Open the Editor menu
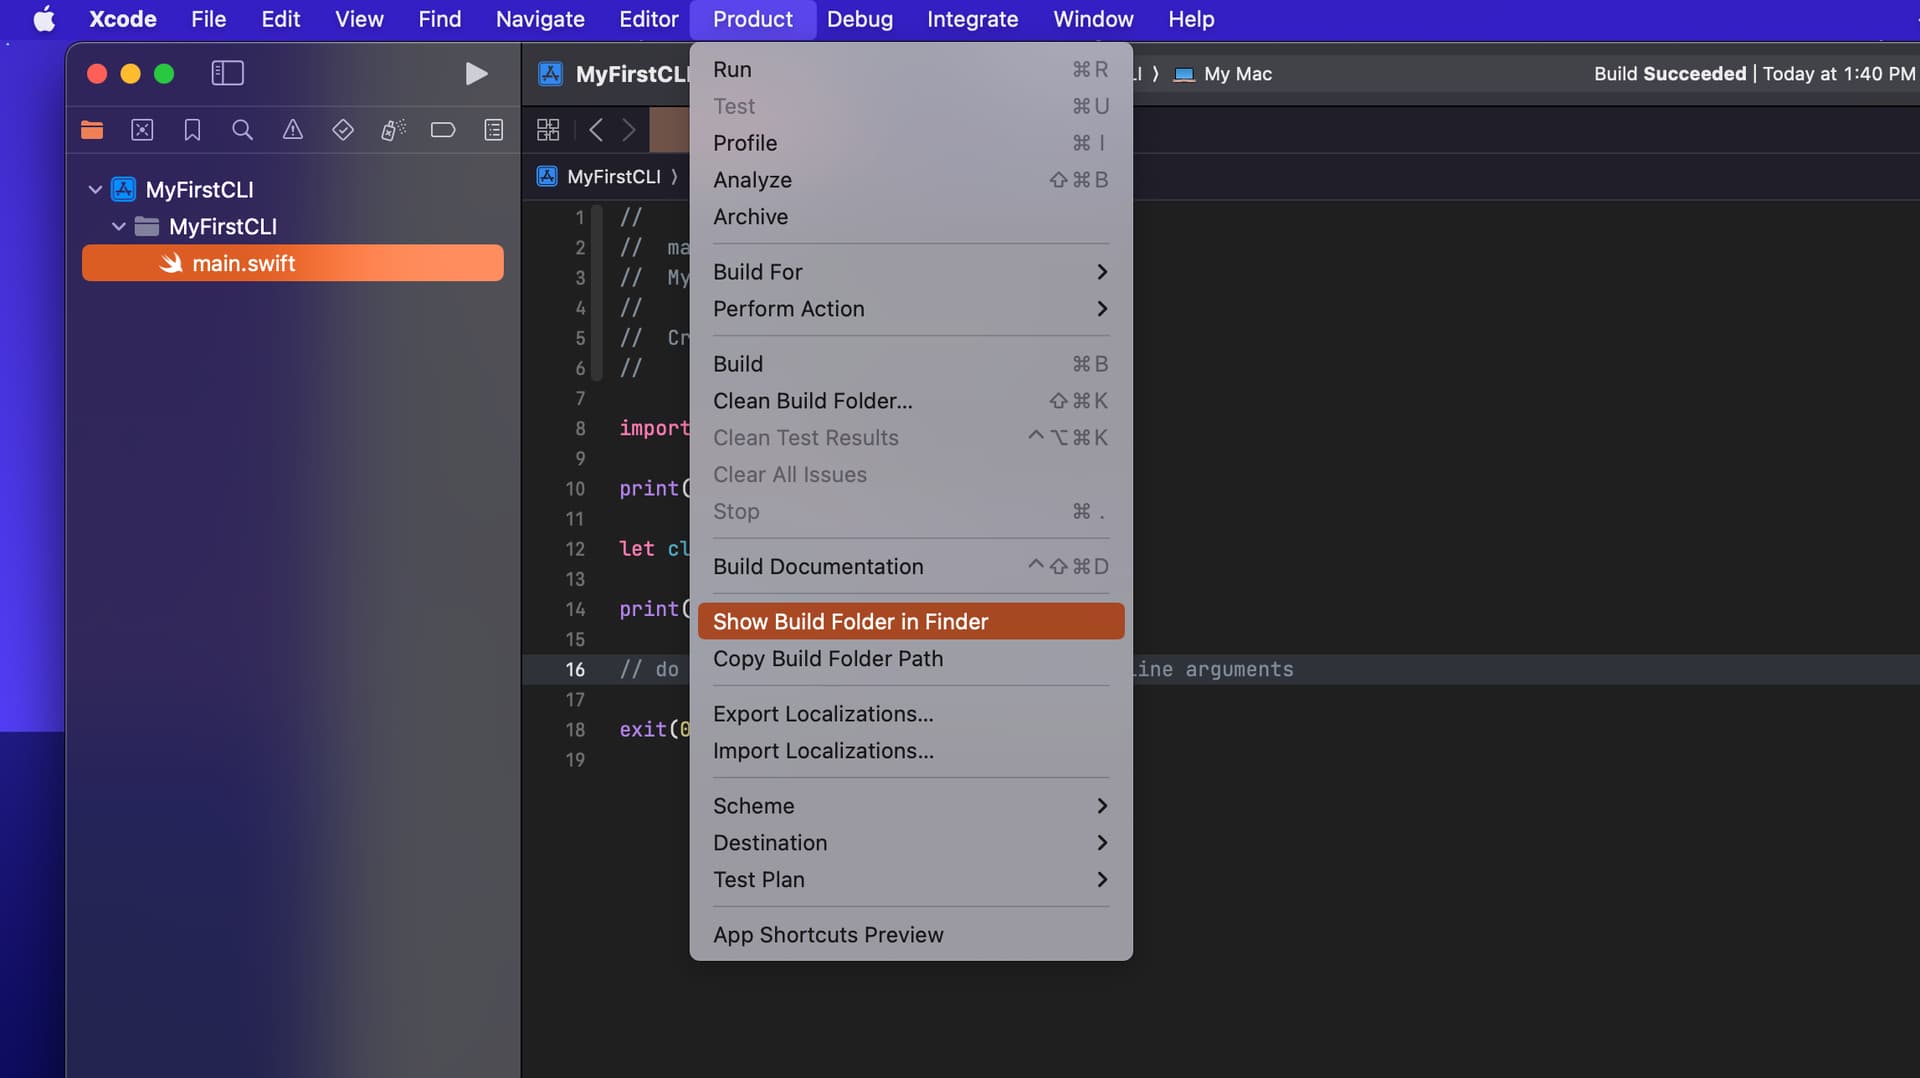This screenshot has height=1078, width=1920. (x=649, y=19)
